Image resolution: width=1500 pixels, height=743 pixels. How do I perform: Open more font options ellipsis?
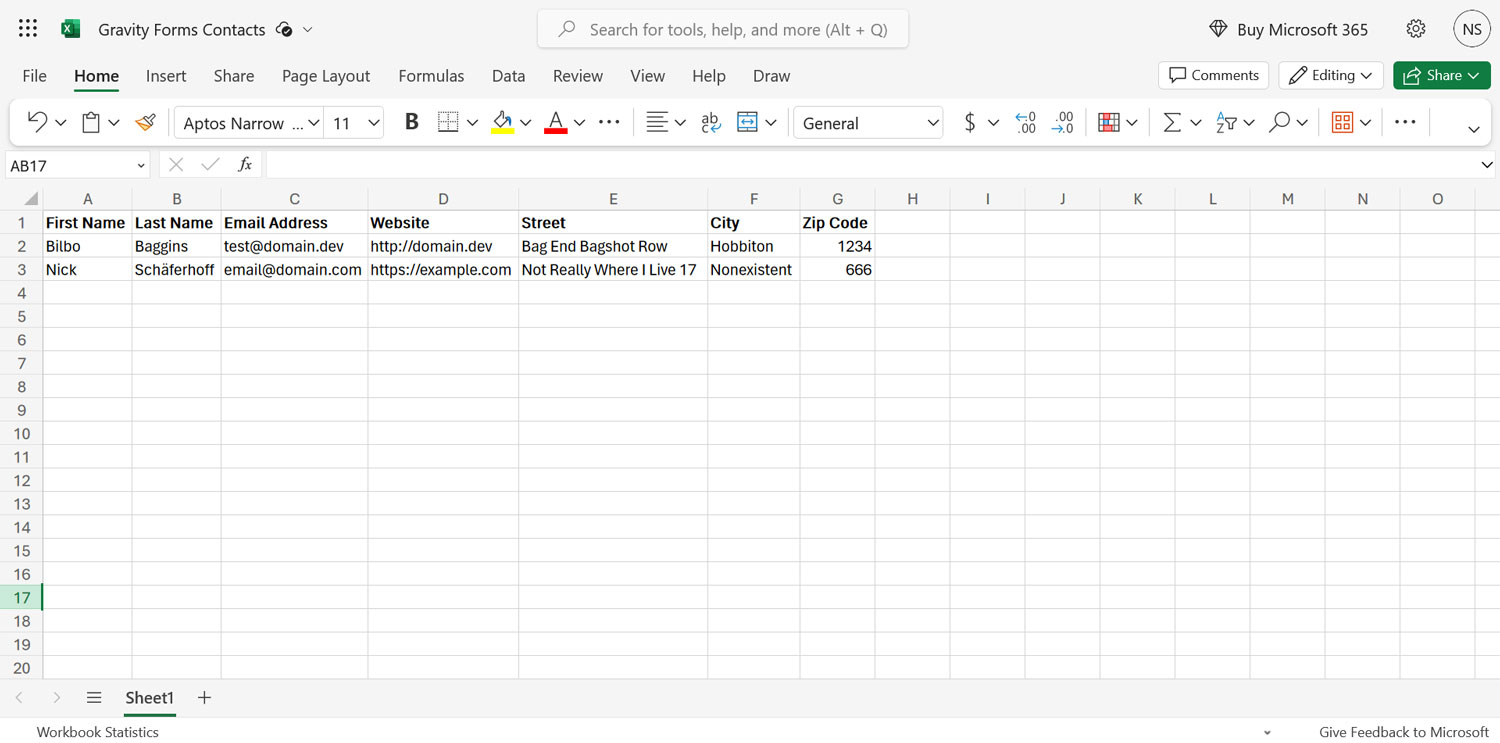pyautogui.click(x=609, y=122)
